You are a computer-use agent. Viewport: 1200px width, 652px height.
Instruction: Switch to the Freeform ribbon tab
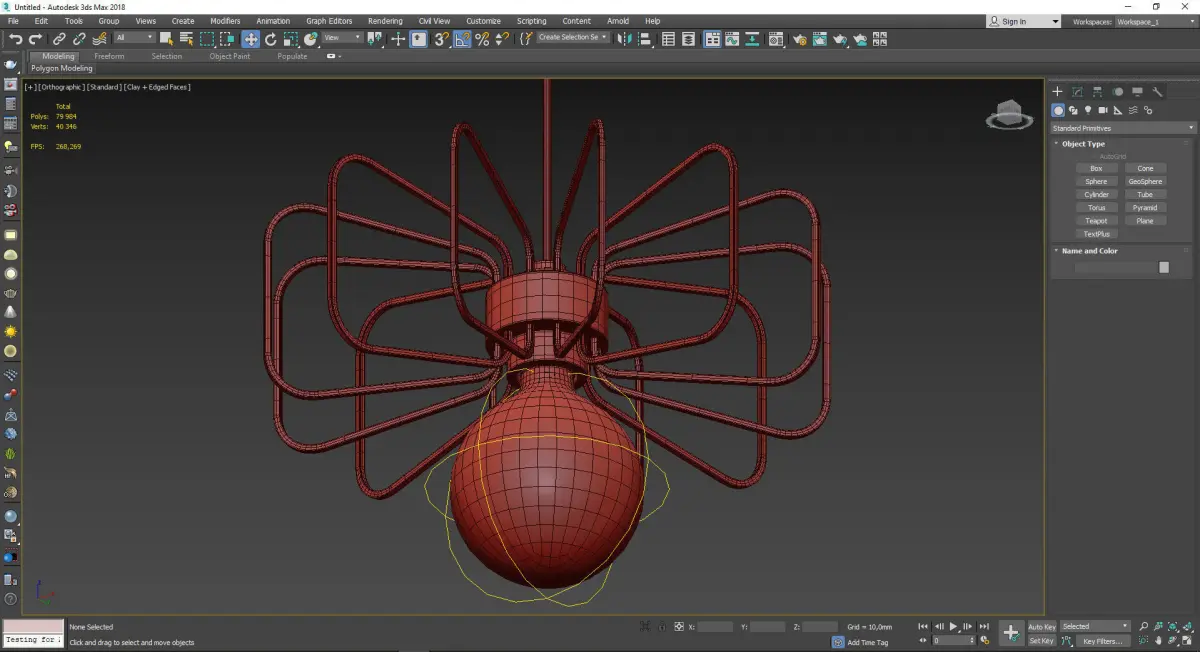click(x=109, y=56)
